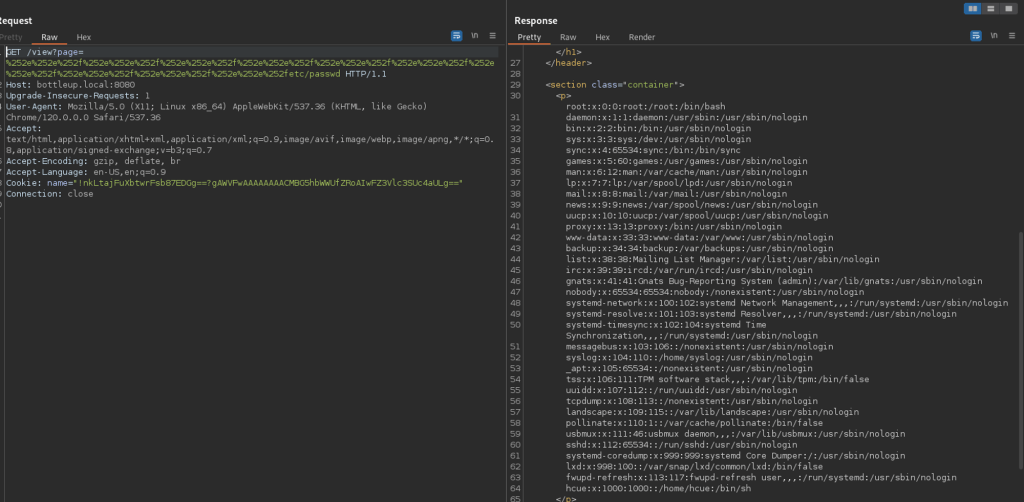1024x502 pixels.
Task: Open the Response Pretty tab
Action: [x=529, y=37]
